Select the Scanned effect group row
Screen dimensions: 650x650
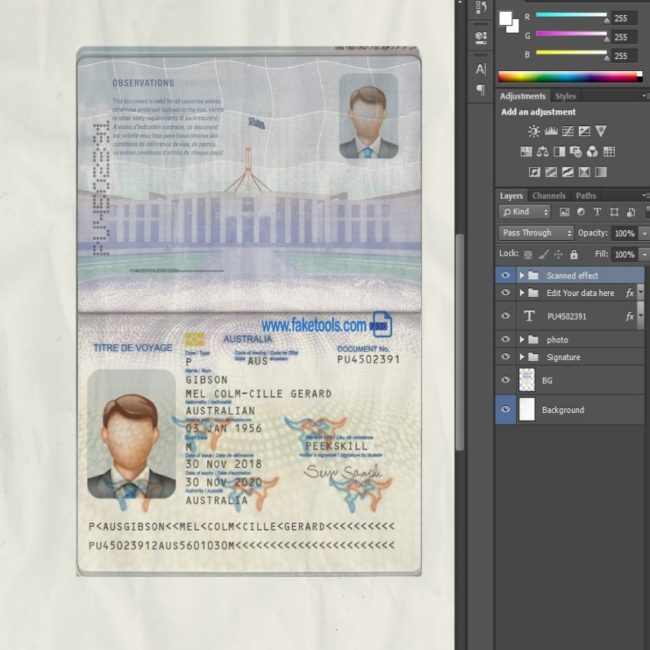570,275
